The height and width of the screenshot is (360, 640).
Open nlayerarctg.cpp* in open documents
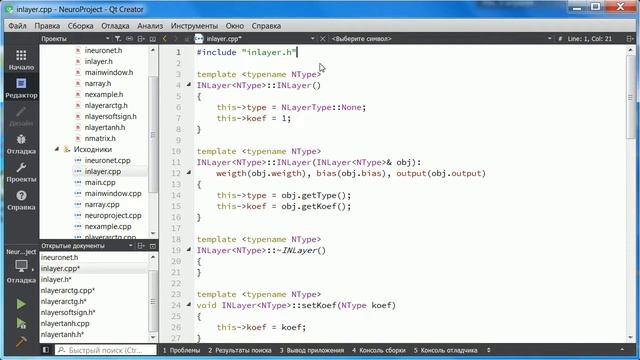coord(67,291)
